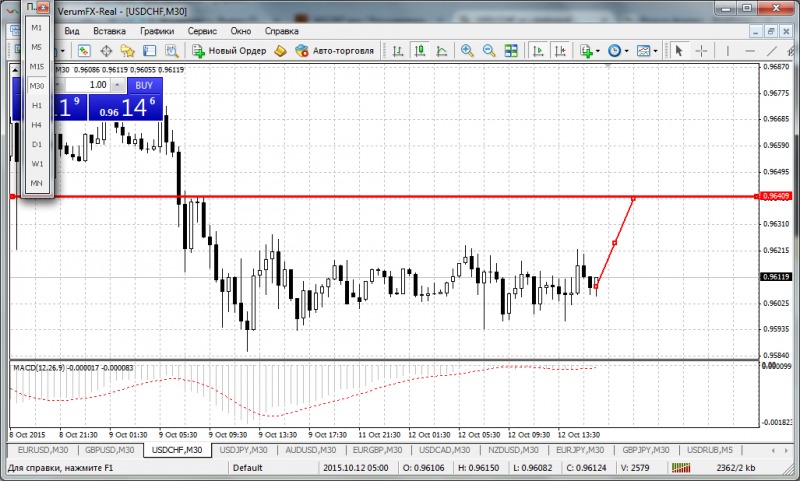
Task: Click the 0.96 14 buy price tile
Action: pyautogui.click(x=126, y=108)
